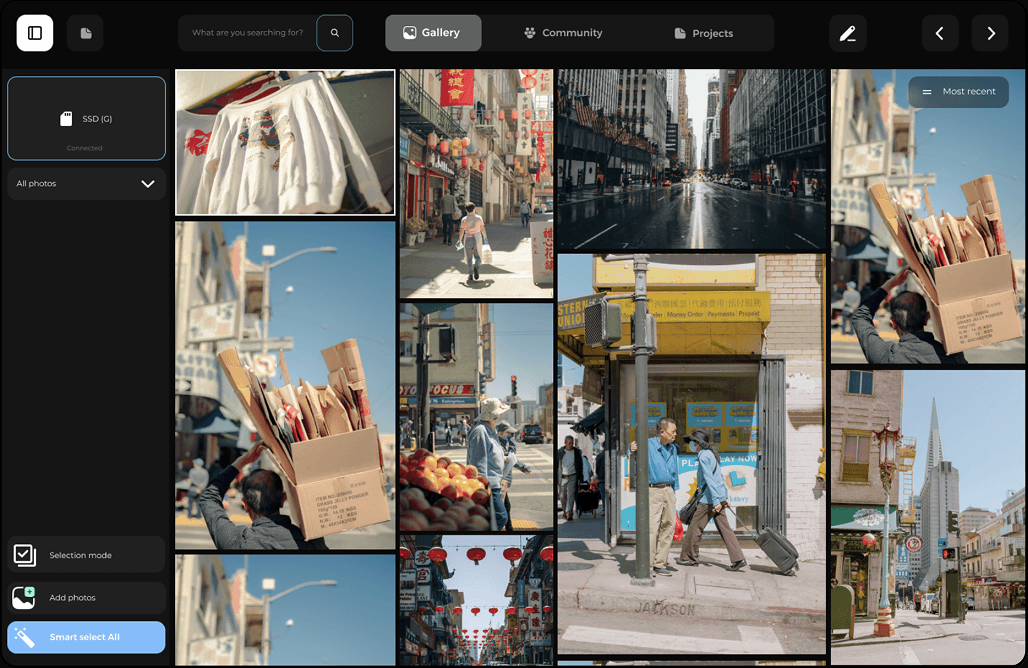
Task: Go to next with right arrow
Action: pos(990,33)
